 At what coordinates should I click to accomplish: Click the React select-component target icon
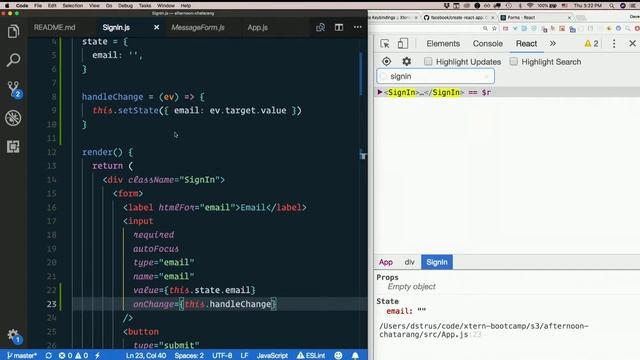(386, 61)
